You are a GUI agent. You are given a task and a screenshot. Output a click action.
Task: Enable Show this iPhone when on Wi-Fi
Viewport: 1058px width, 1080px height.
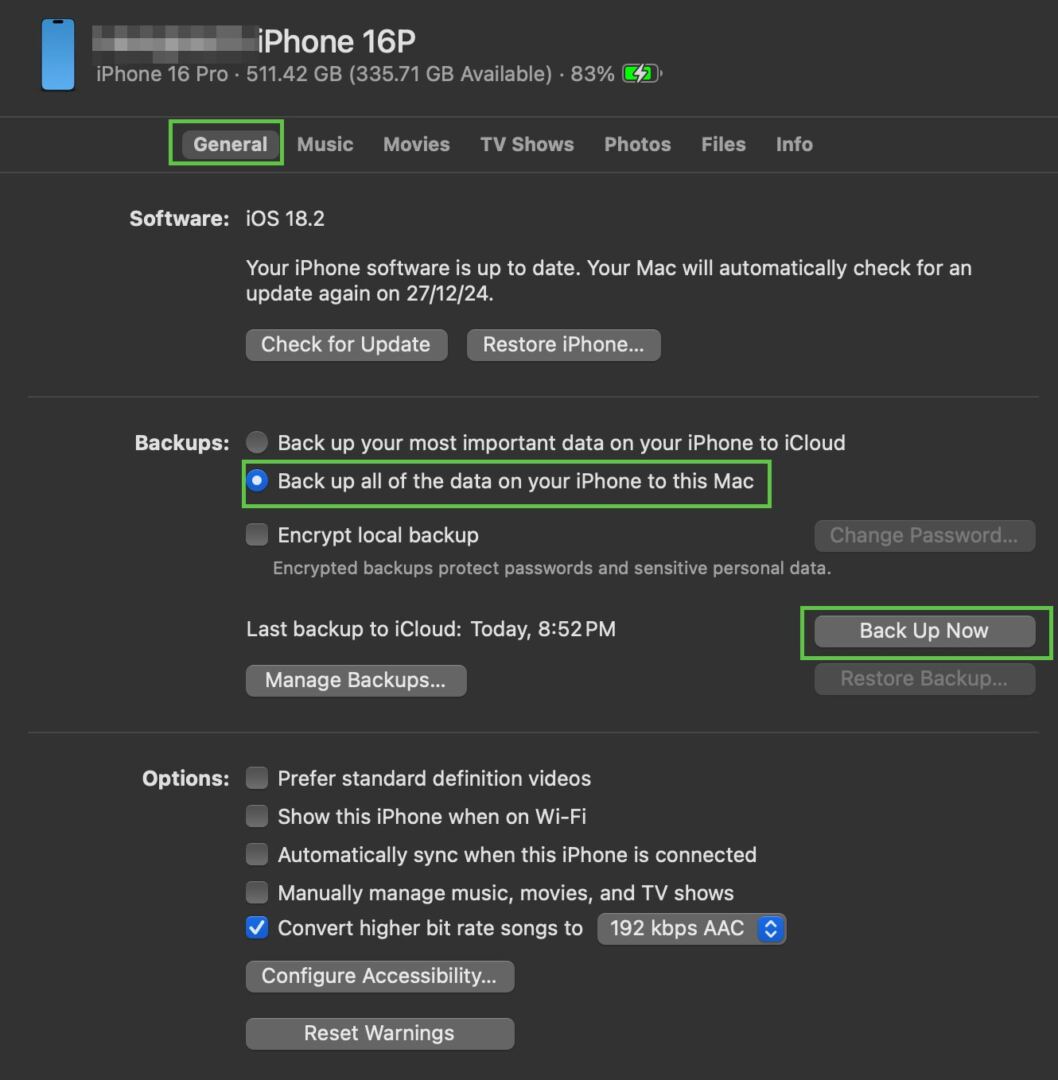point(258,816)
